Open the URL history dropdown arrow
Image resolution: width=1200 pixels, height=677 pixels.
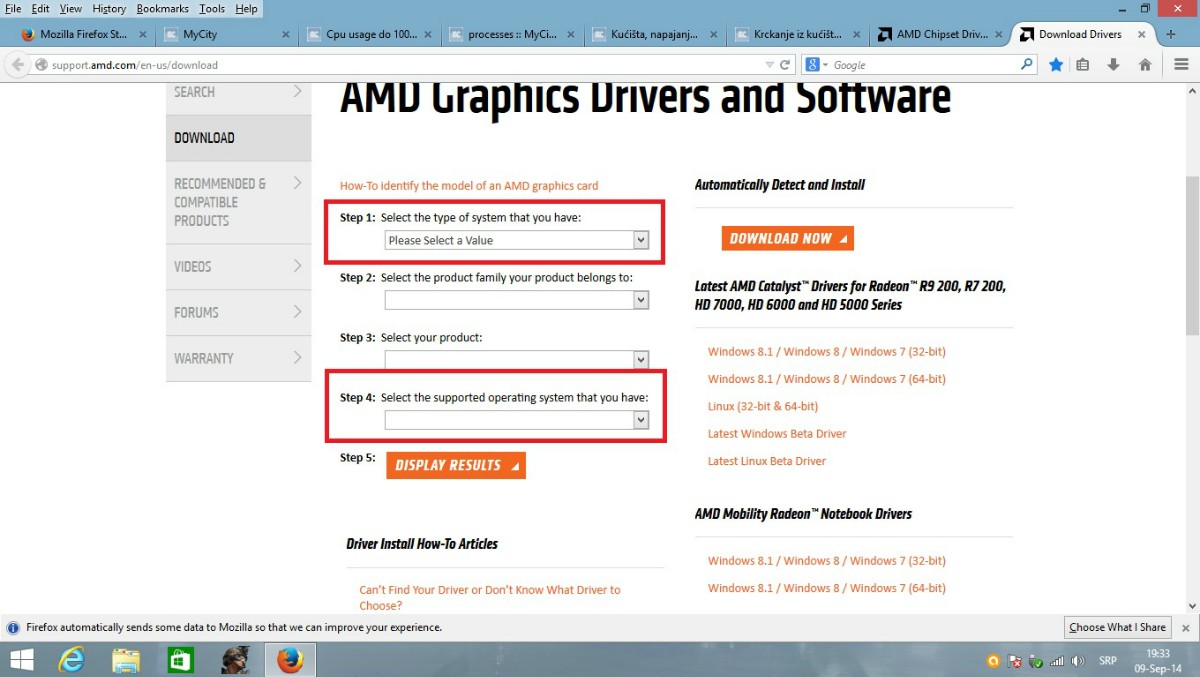(x=769, y=65)
